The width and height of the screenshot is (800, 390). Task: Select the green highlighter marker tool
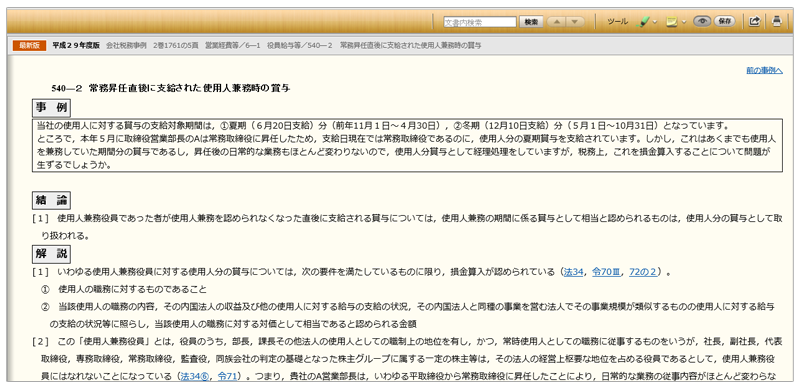[x=644, y=22]
